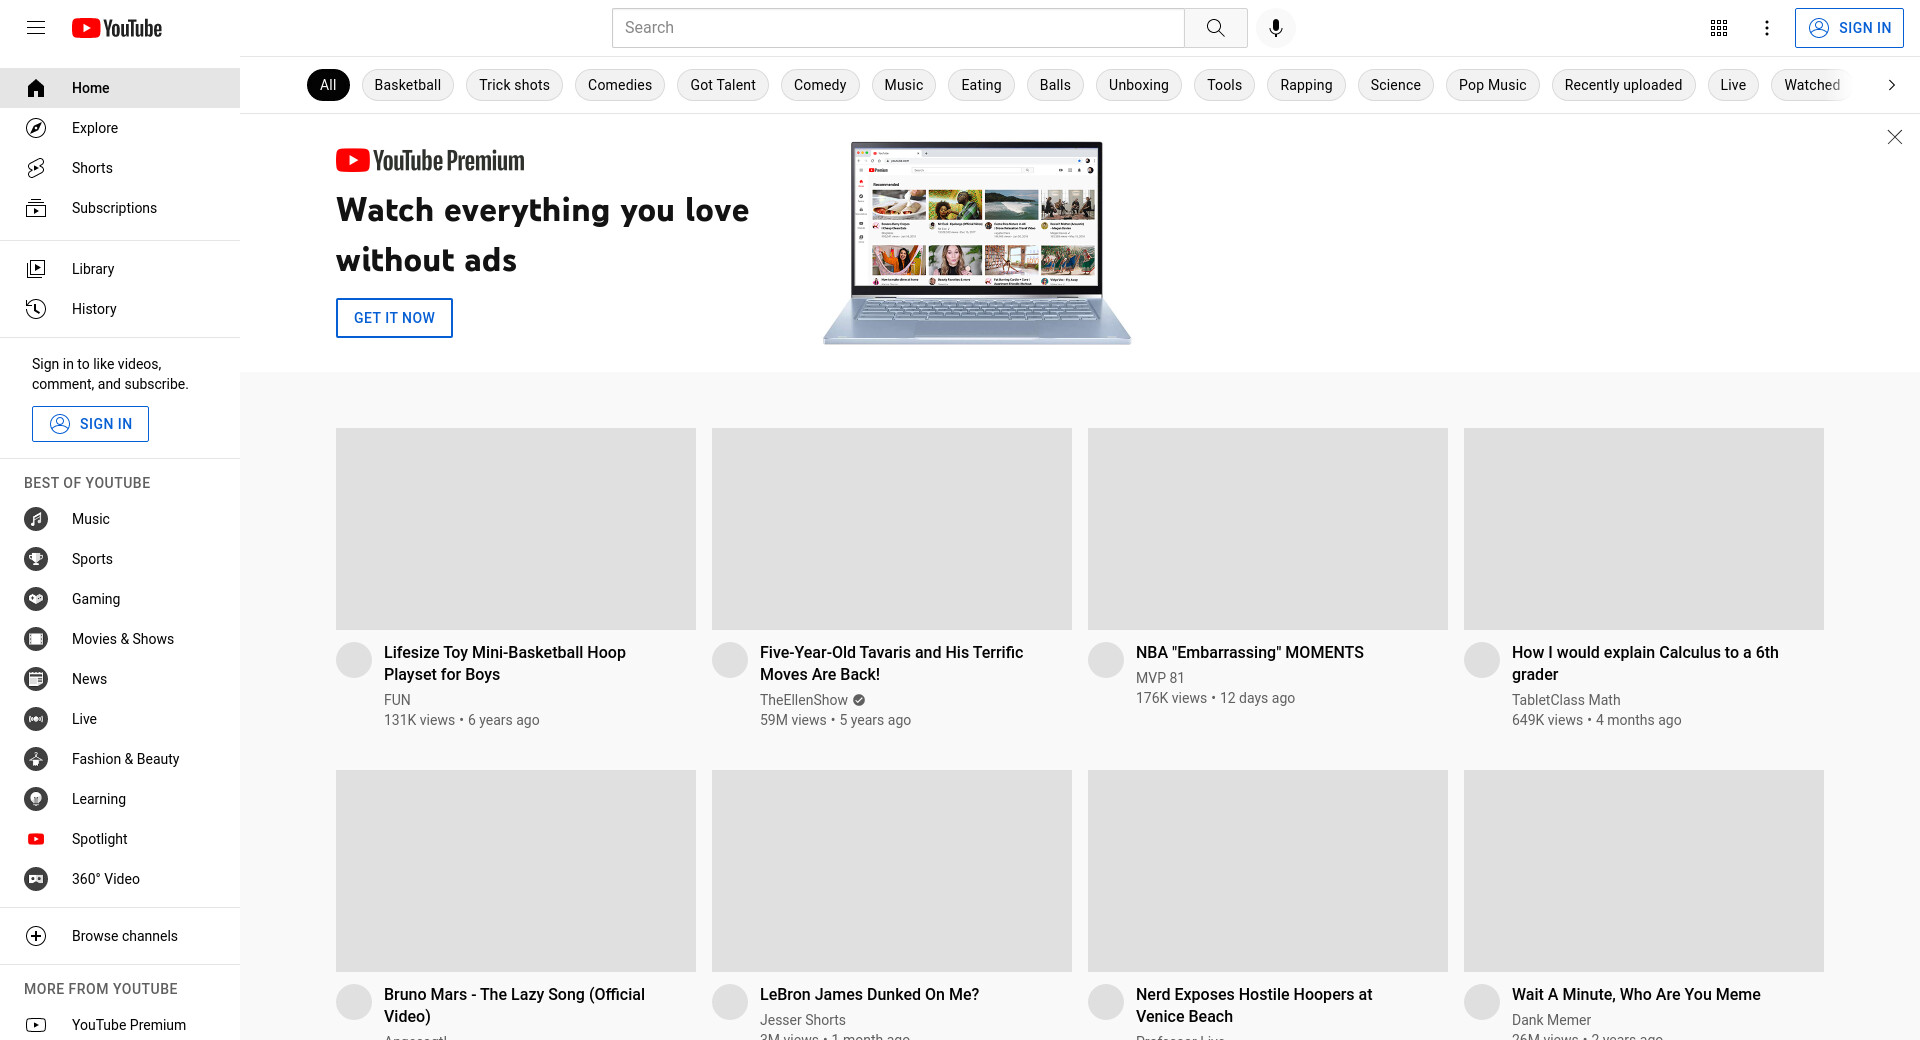Open Movies & Shows sidebar item
Image resolution: width=1920 pixels, height=1040 pixels.
(120, 639)
